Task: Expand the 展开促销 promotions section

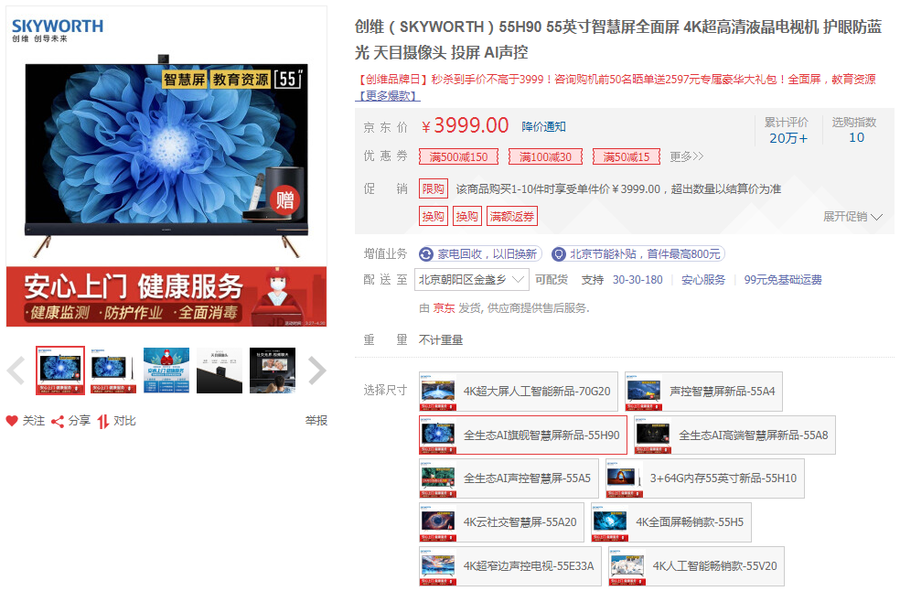Action: pyautogui.click(x=852, y=216)
